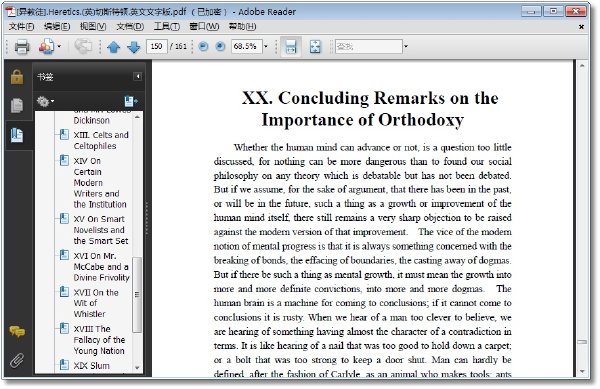Image resolution: width=600 pixels, height=389 pixels.
Task: Click the Dickinson bookmark text
Action: click(91, 120)
